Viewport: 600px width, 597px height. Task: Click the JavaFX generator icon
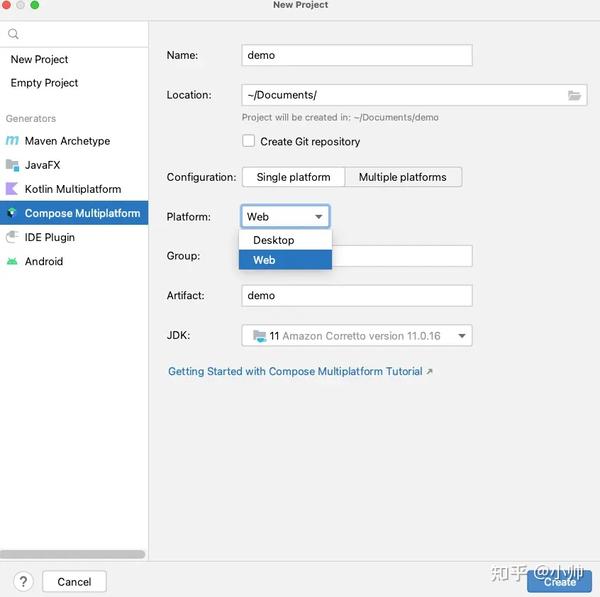pyautogui.click(x=12, y=165)
